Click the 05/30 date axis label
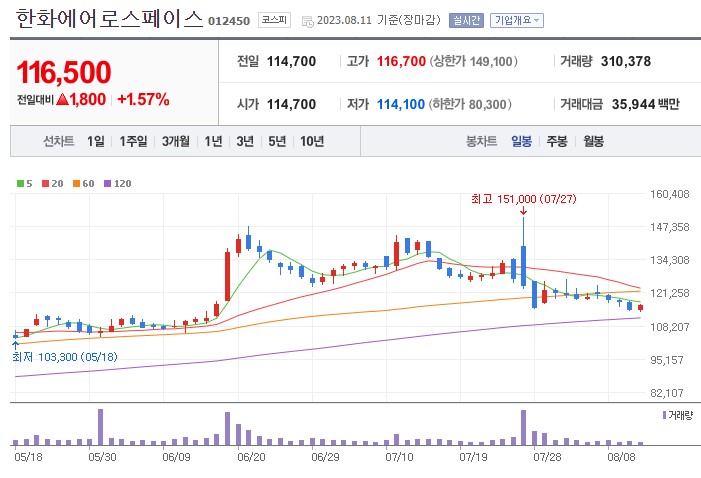701x478 pixels. click(x=102, y=457)
